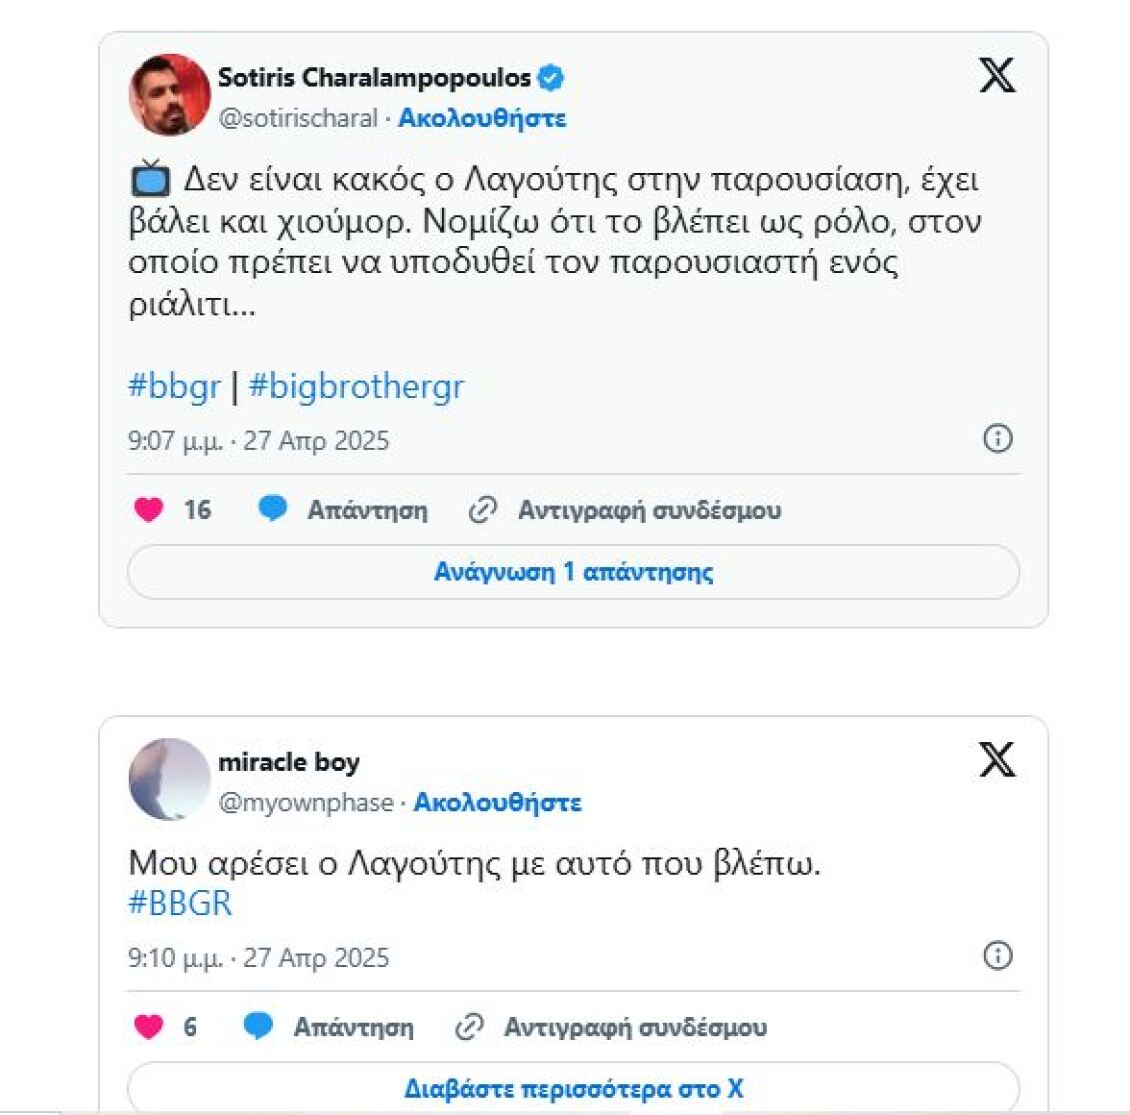The image size is (1130, 1115).
Task: Like miracle boy's tweet with the heart
Action: point(149,1027)
